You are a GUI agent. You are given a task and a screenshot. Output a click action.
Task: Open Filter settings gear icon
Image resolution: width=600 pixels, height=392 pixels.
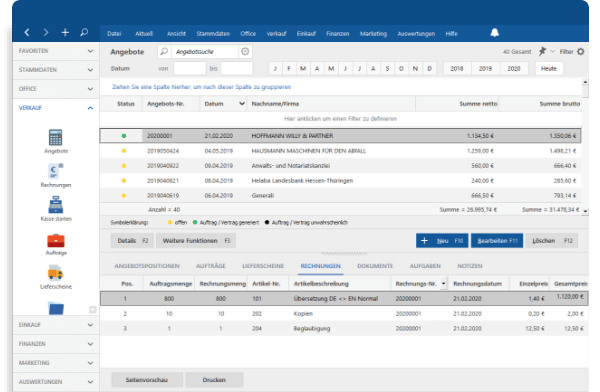pyautogui.click(x=581, y=51)
